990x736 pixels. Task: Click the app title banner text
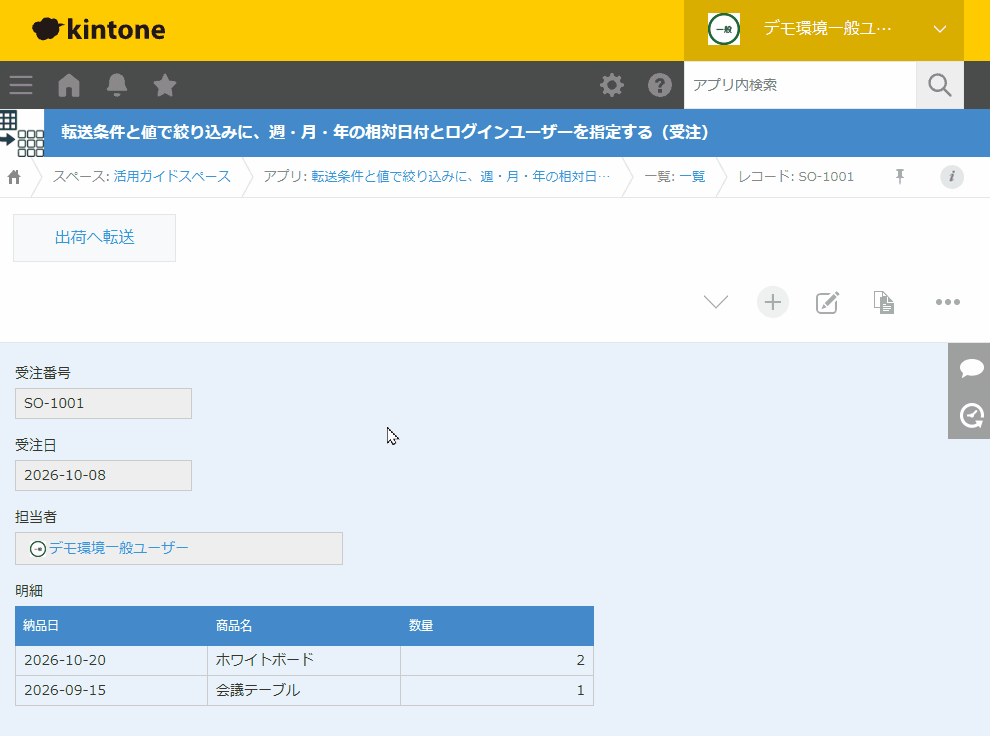pos(385,133)
